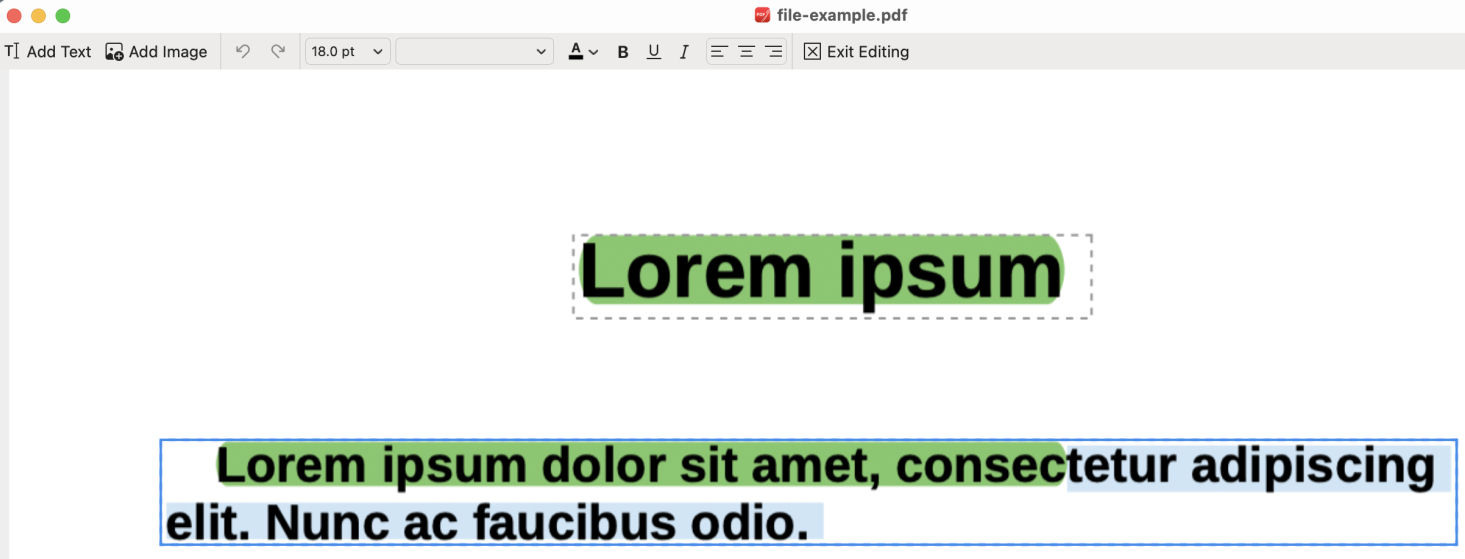Toggle italic formatting
The width and height of the screenshot is (1465, 559).
point(684,52)
